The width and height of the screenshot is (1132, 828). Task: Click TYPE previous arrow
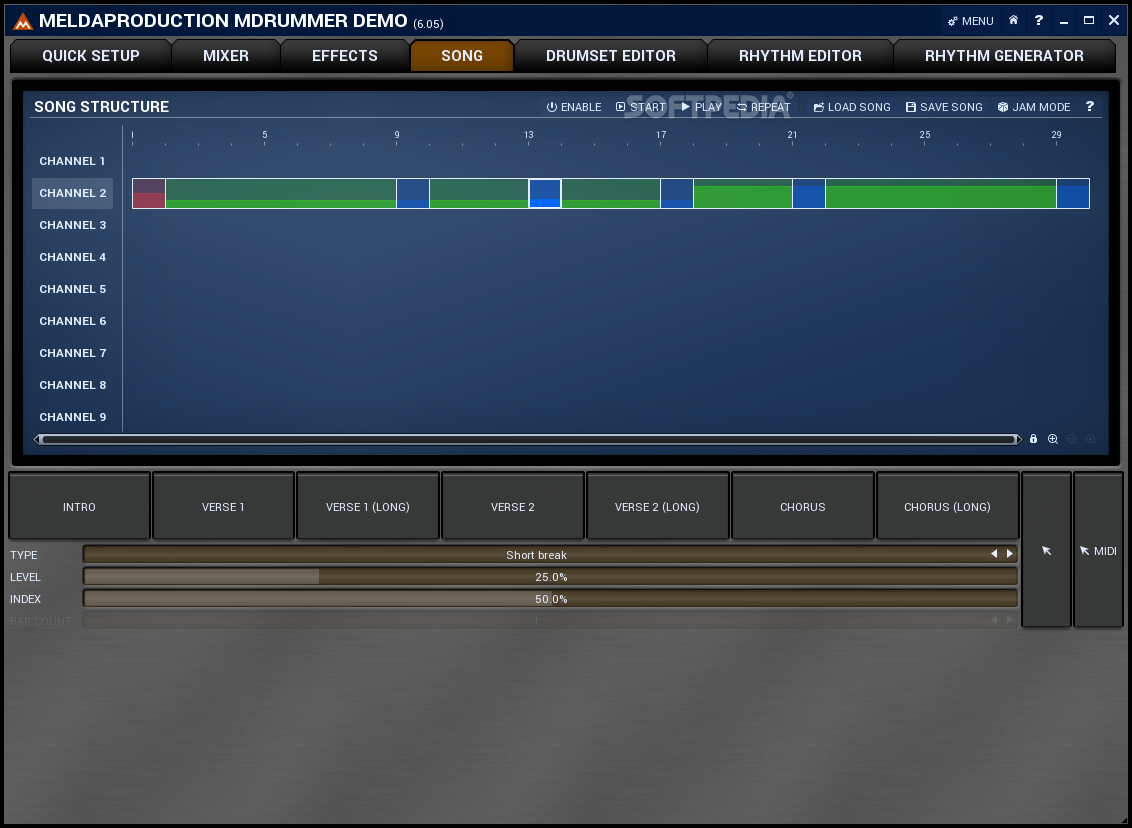coord(994,554)
